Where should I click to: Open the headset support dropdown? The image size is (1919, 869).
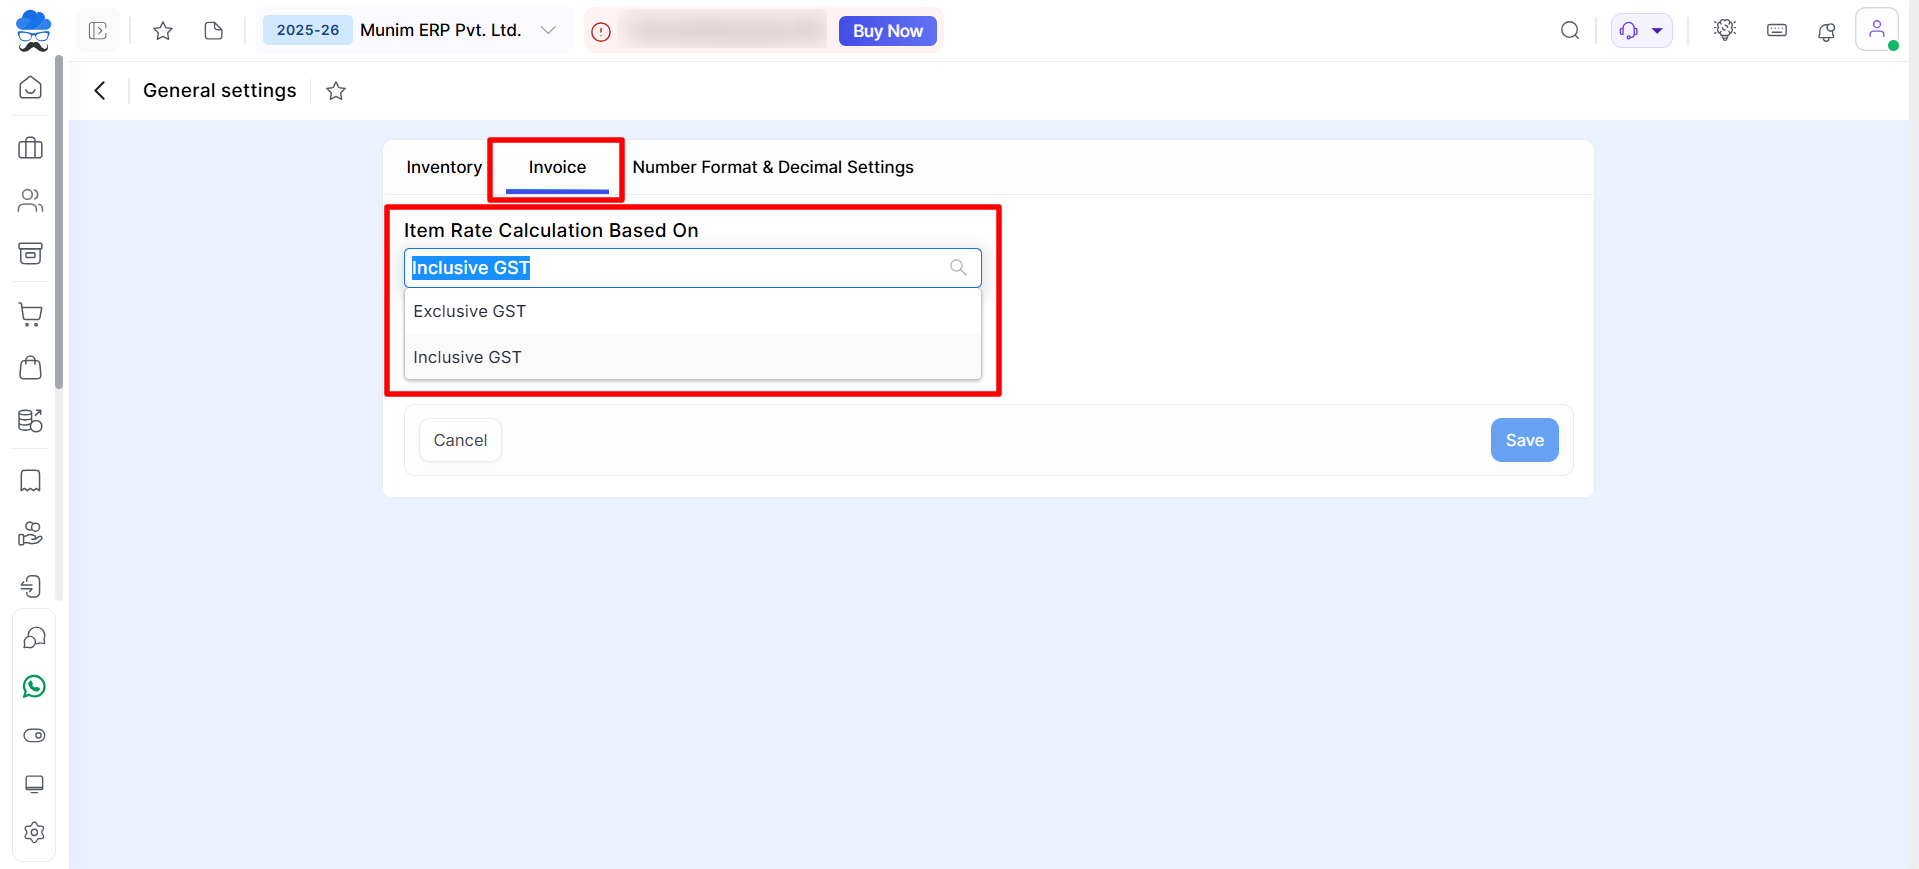coord(1641,31)
